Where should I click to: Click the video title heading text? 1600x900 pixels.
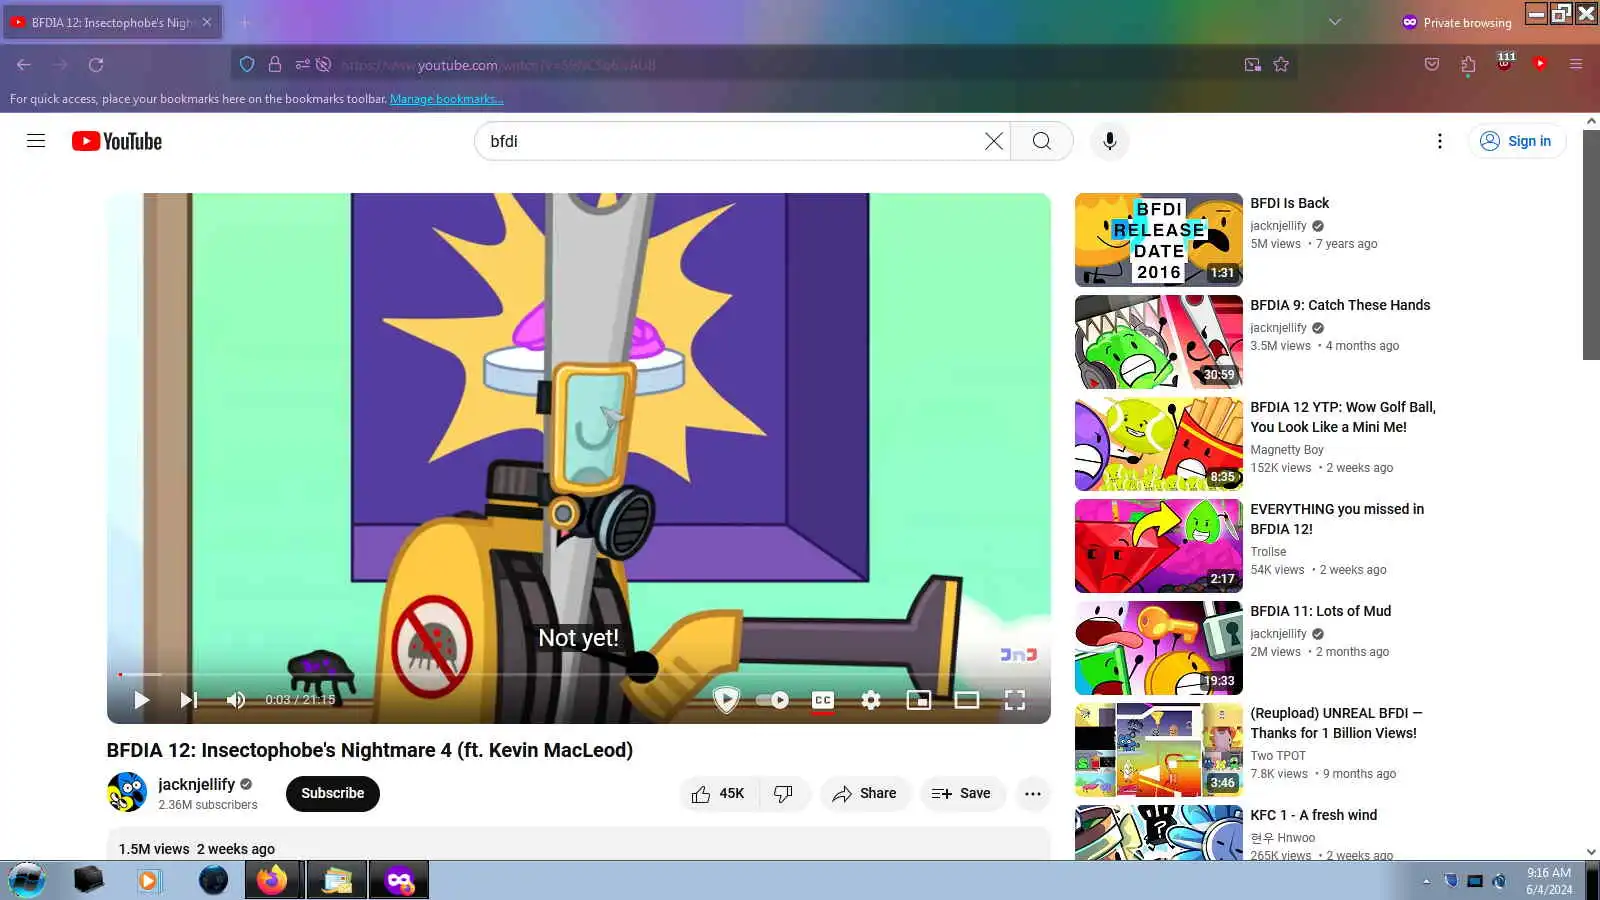tap(370, 750)
